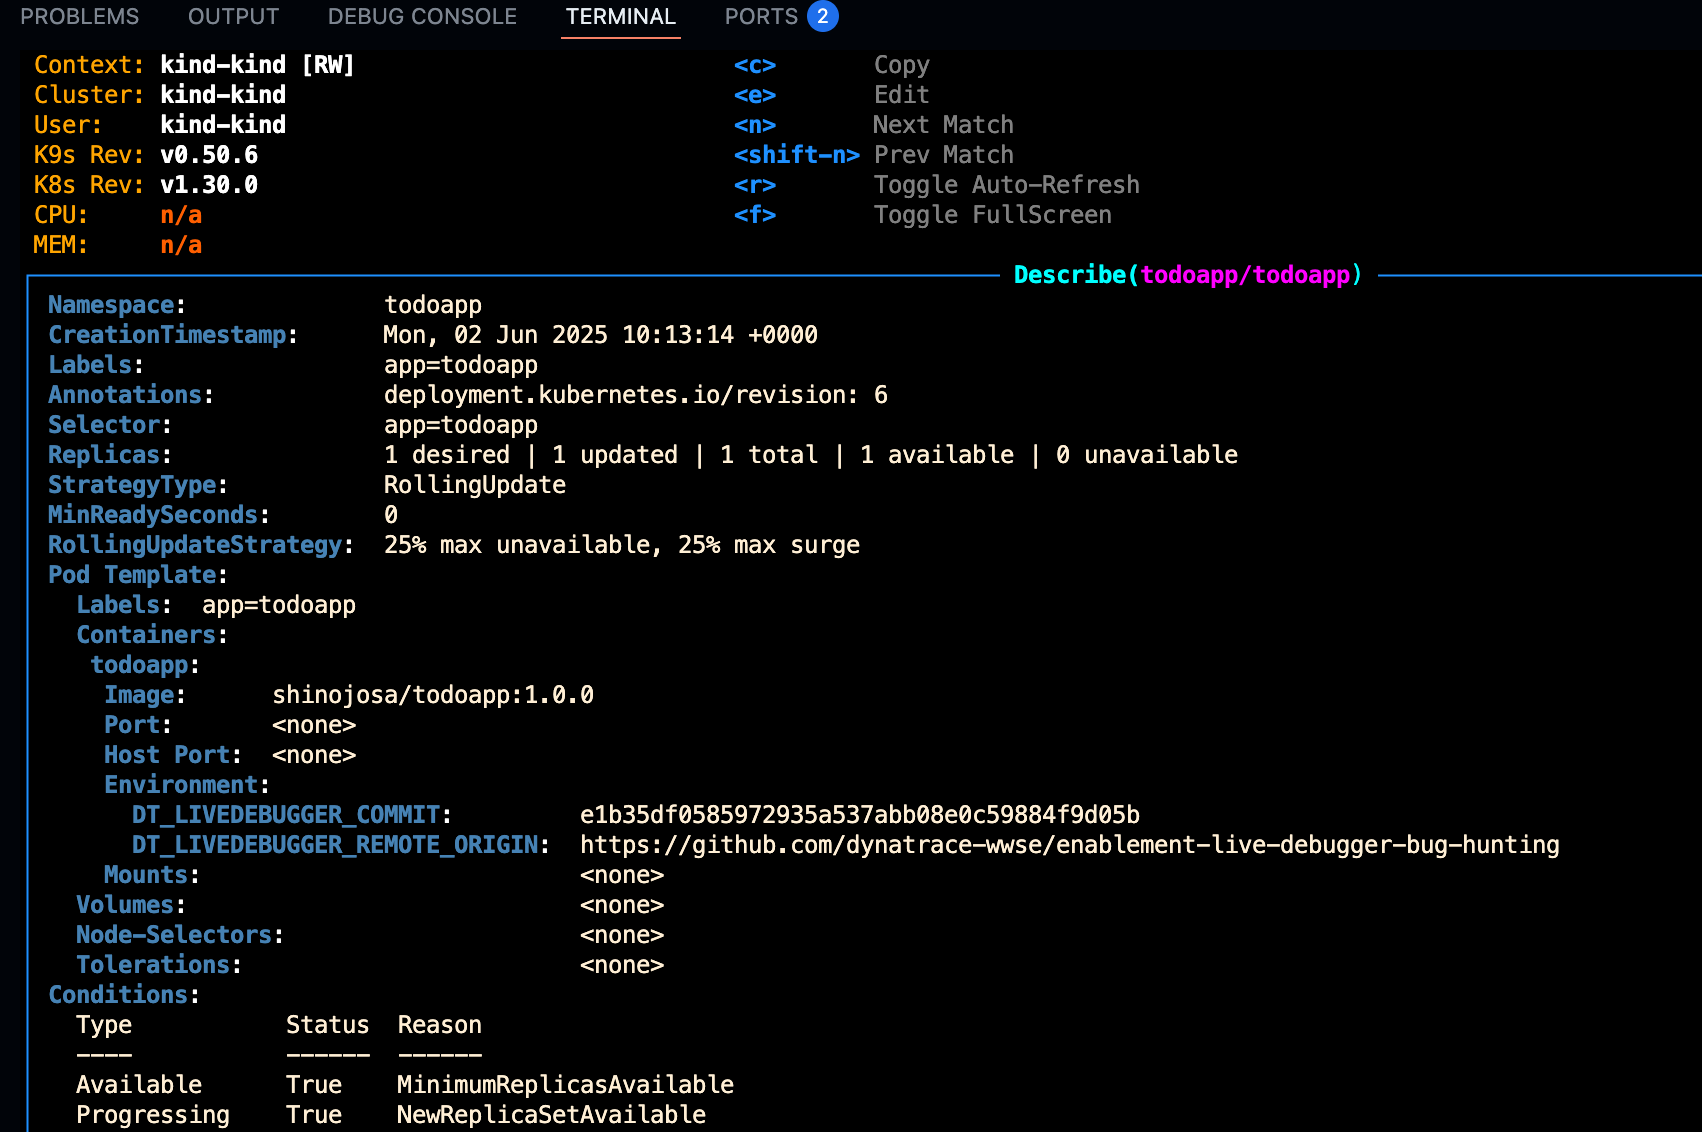
Task: Click the <shift-n> Prev Match shortcut
Action: tap(796, 155)
